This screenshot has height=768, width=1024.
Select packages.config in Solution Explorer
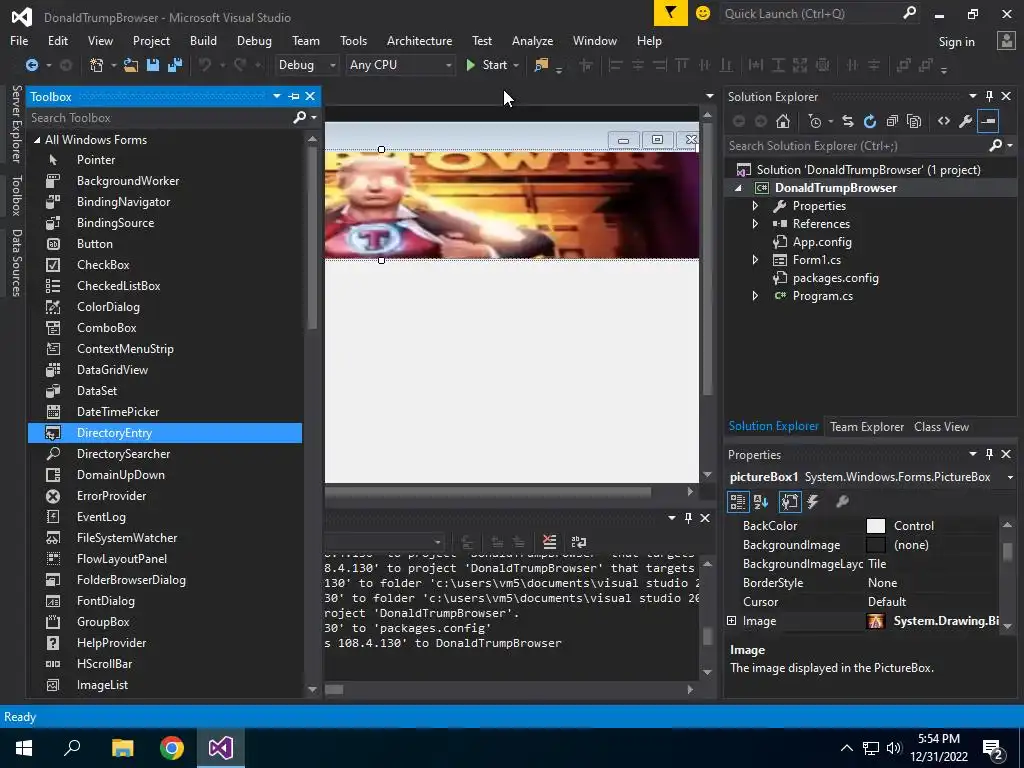(x=835, y=278)
